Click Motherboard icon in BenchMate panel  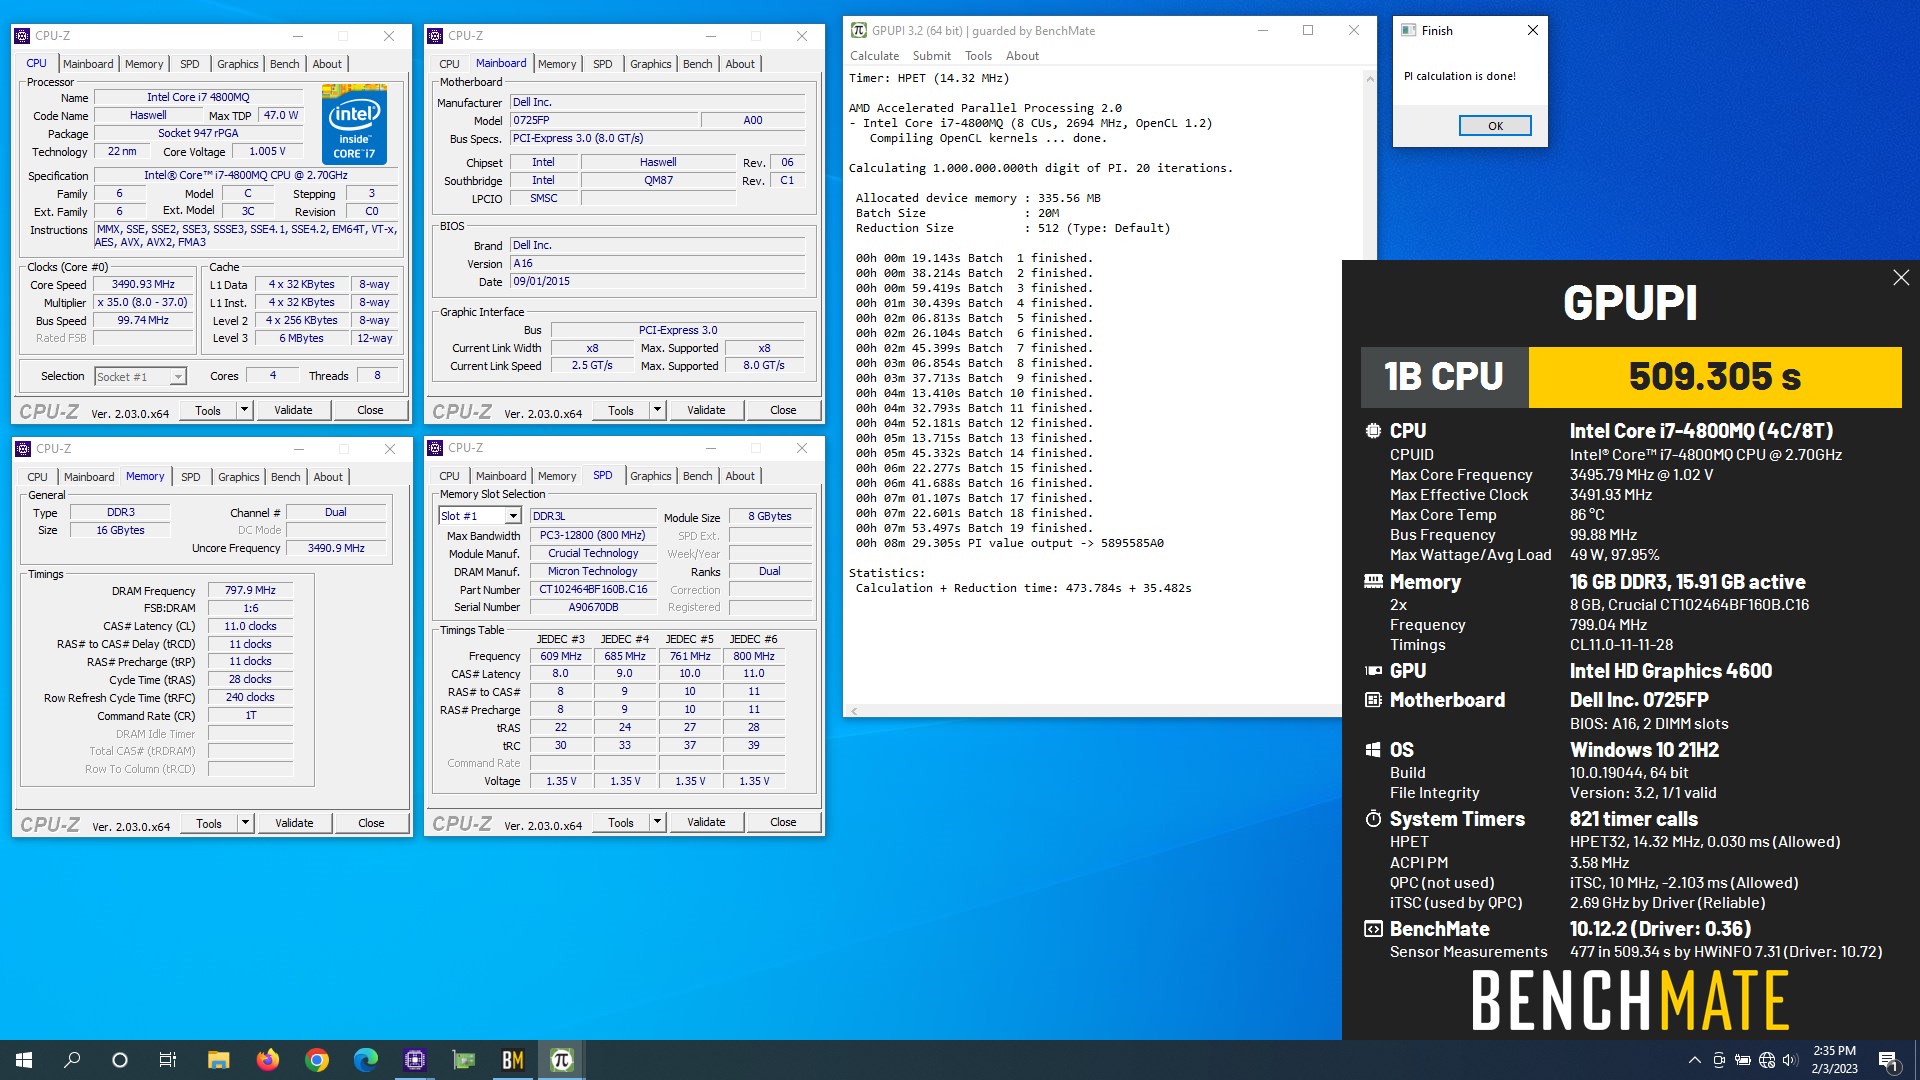point(1373,700)
